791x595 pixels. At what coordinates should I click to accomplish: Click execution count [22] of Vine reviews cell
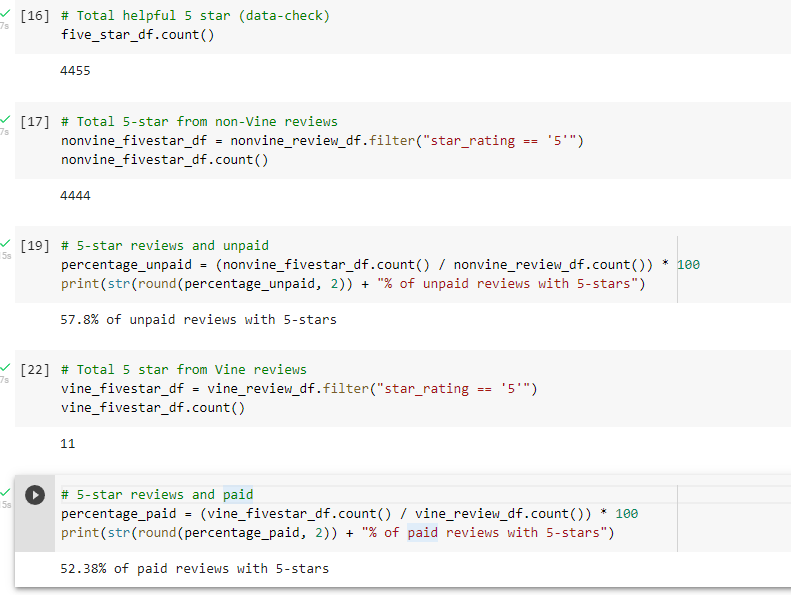click(35, 370)
